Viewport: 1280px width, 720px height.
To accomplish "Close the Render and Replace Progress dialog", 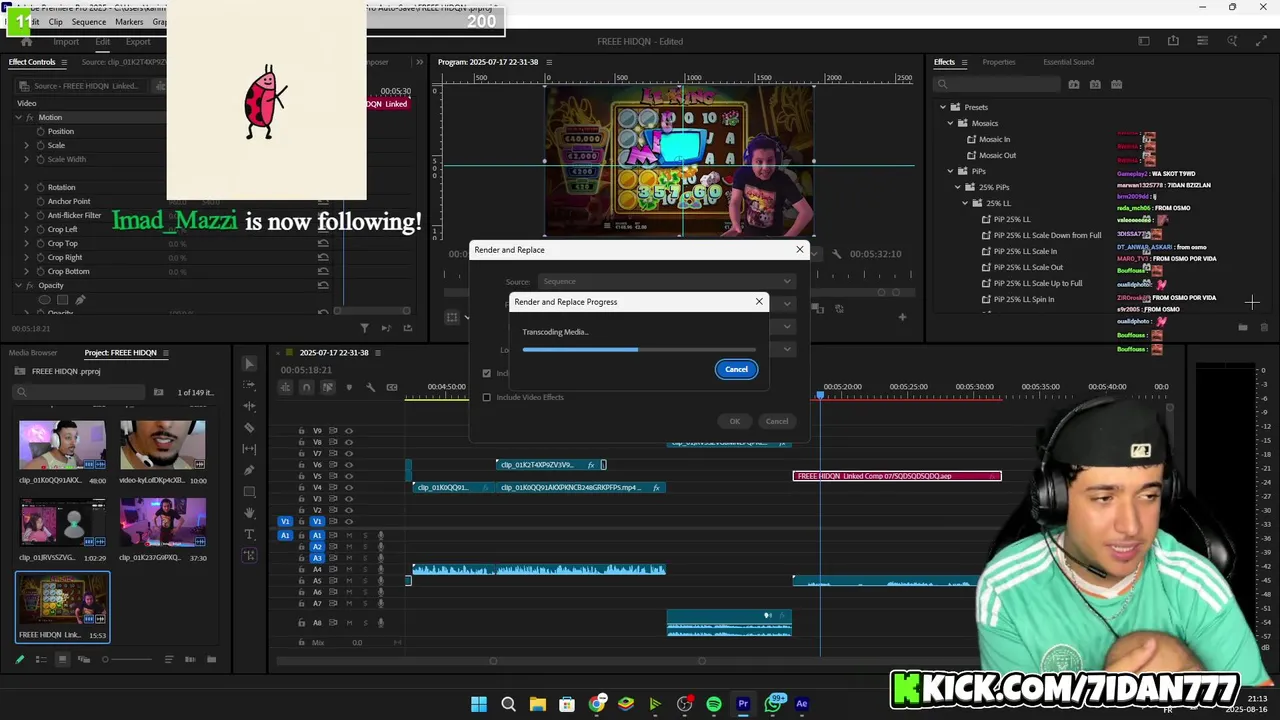I will pos(759,301).
